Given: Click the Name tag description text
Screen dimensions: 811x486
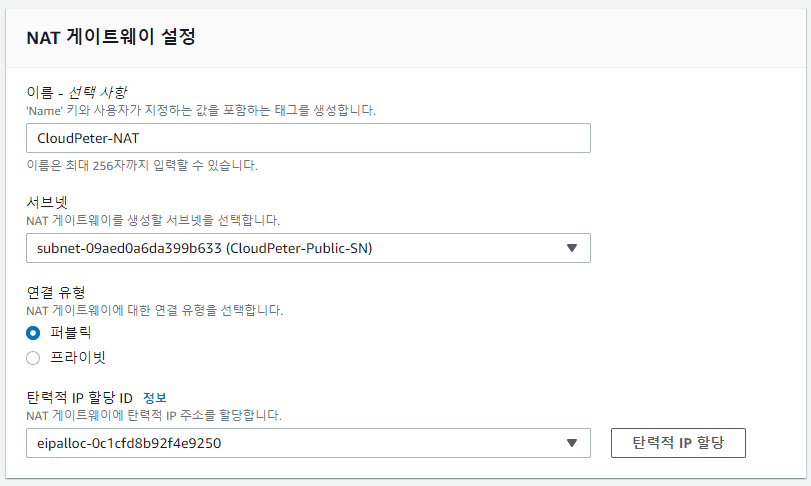Looking at the screenshot, I should click(x=207, y=109).
